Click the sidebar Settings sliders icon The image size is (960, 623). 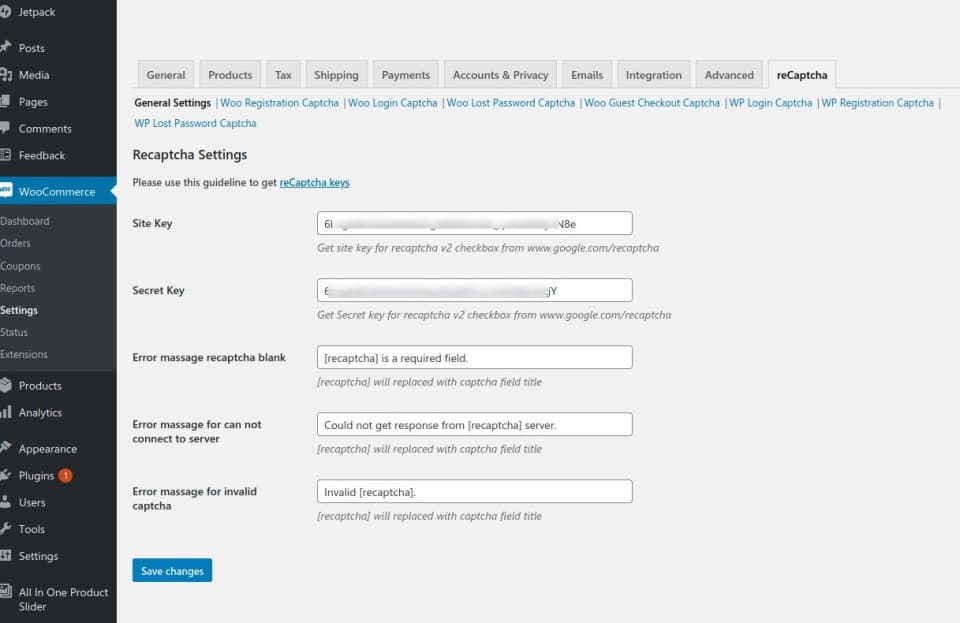(6, 555)
